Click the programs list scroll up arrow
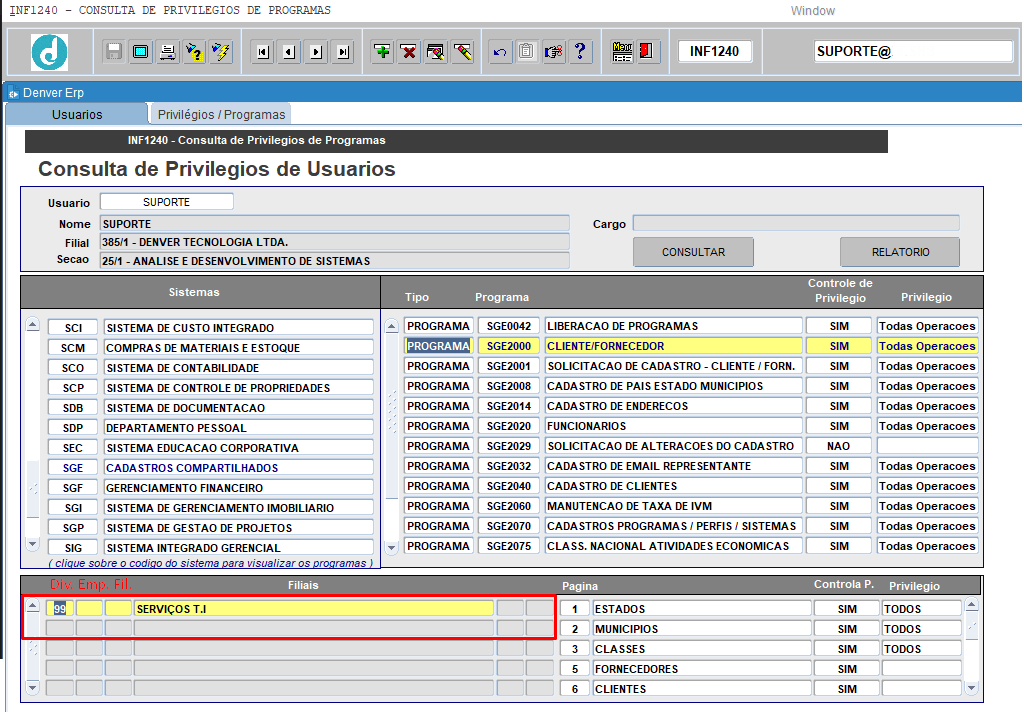Screen dimensions: 1024x712 tap(391, 326)
